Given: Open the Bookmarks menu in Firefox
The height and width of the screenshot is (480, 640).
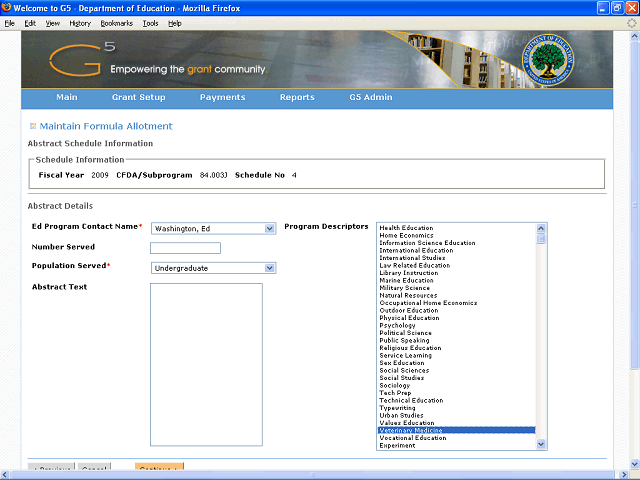Looking at the screenshot, I should pyautogui.click(x=116, y=23).
